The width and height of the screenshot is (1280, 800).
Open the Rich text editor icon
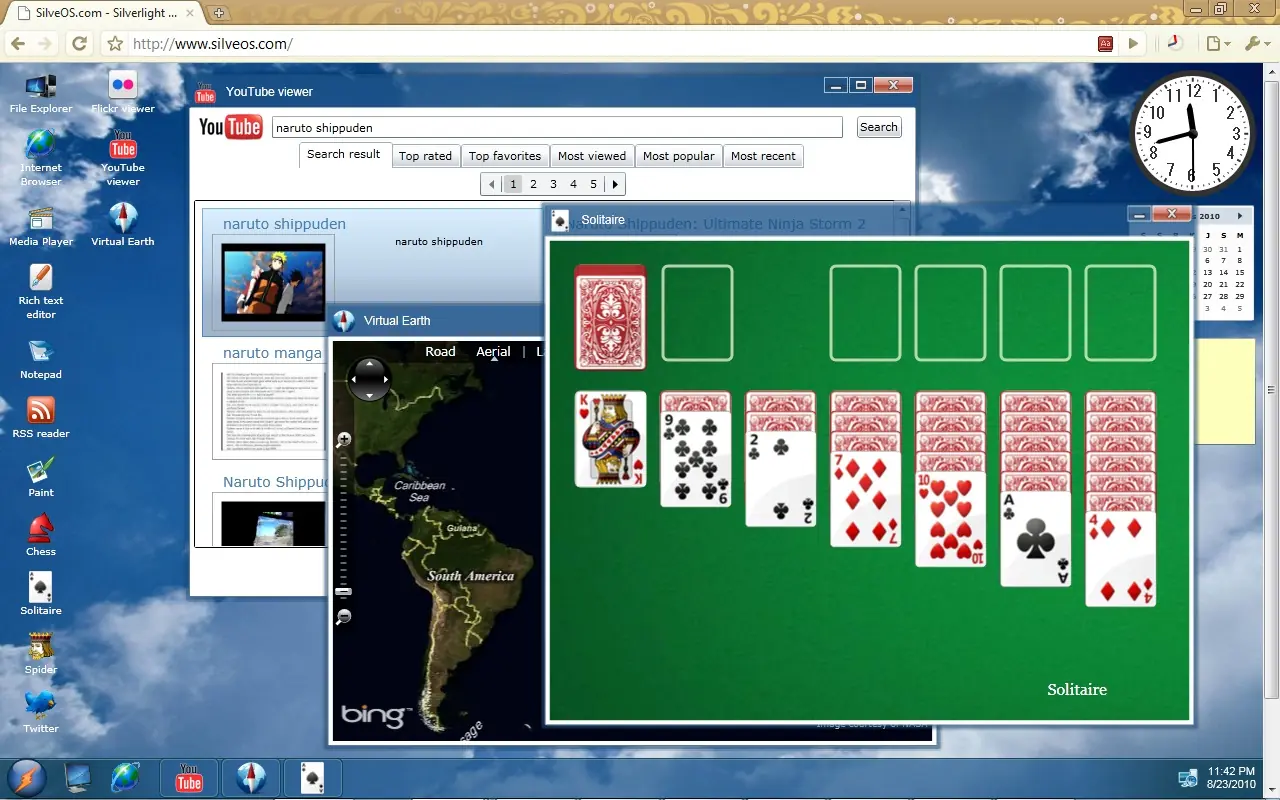41,292
